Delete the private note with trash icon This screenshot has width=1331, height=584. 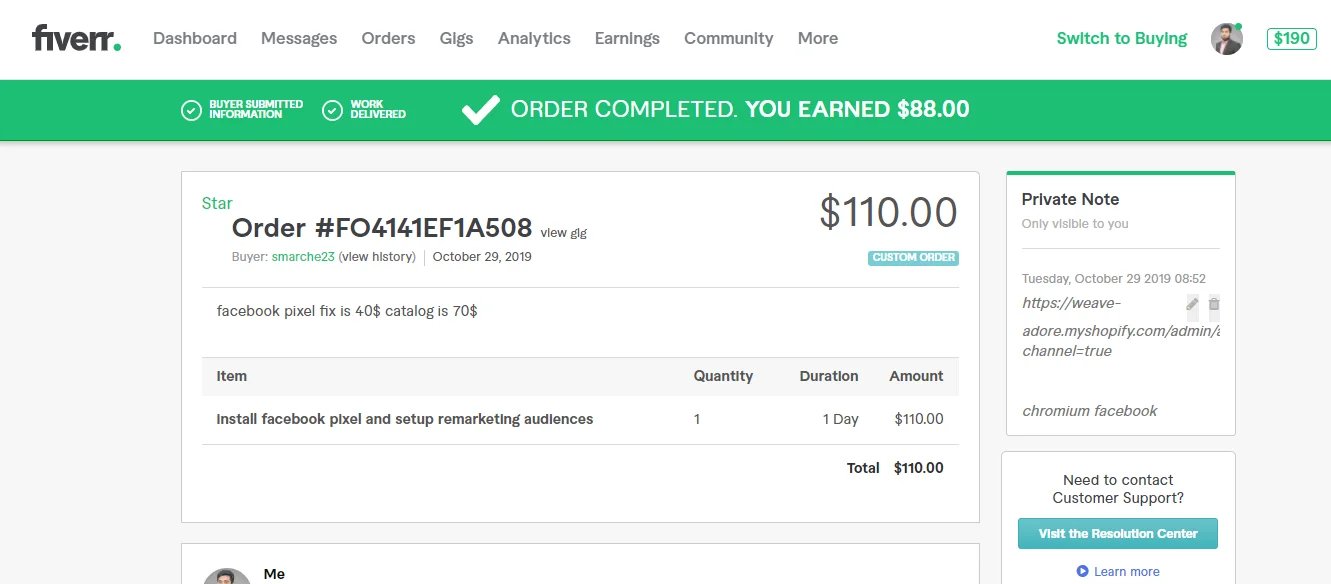tap(1214, 303)
